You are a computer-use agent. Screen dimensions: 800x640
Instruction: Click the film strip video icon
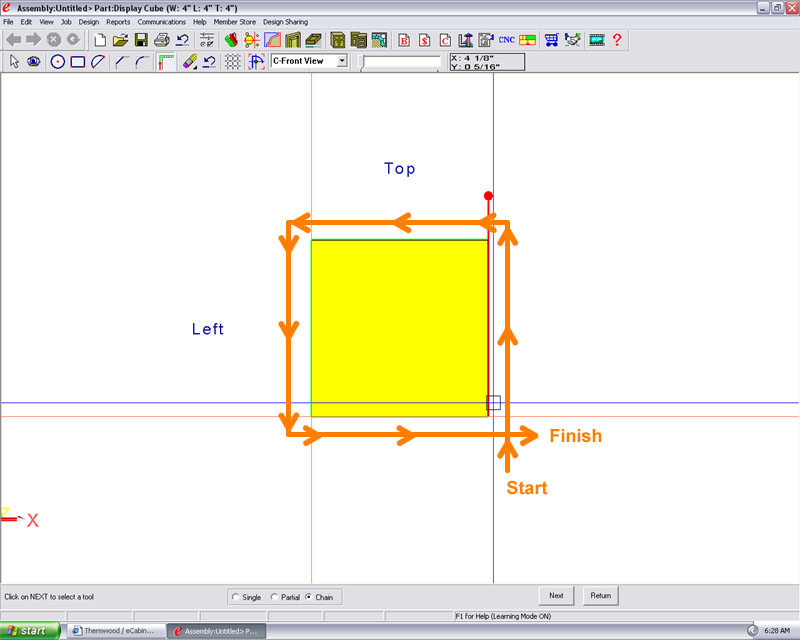point(596,40)
